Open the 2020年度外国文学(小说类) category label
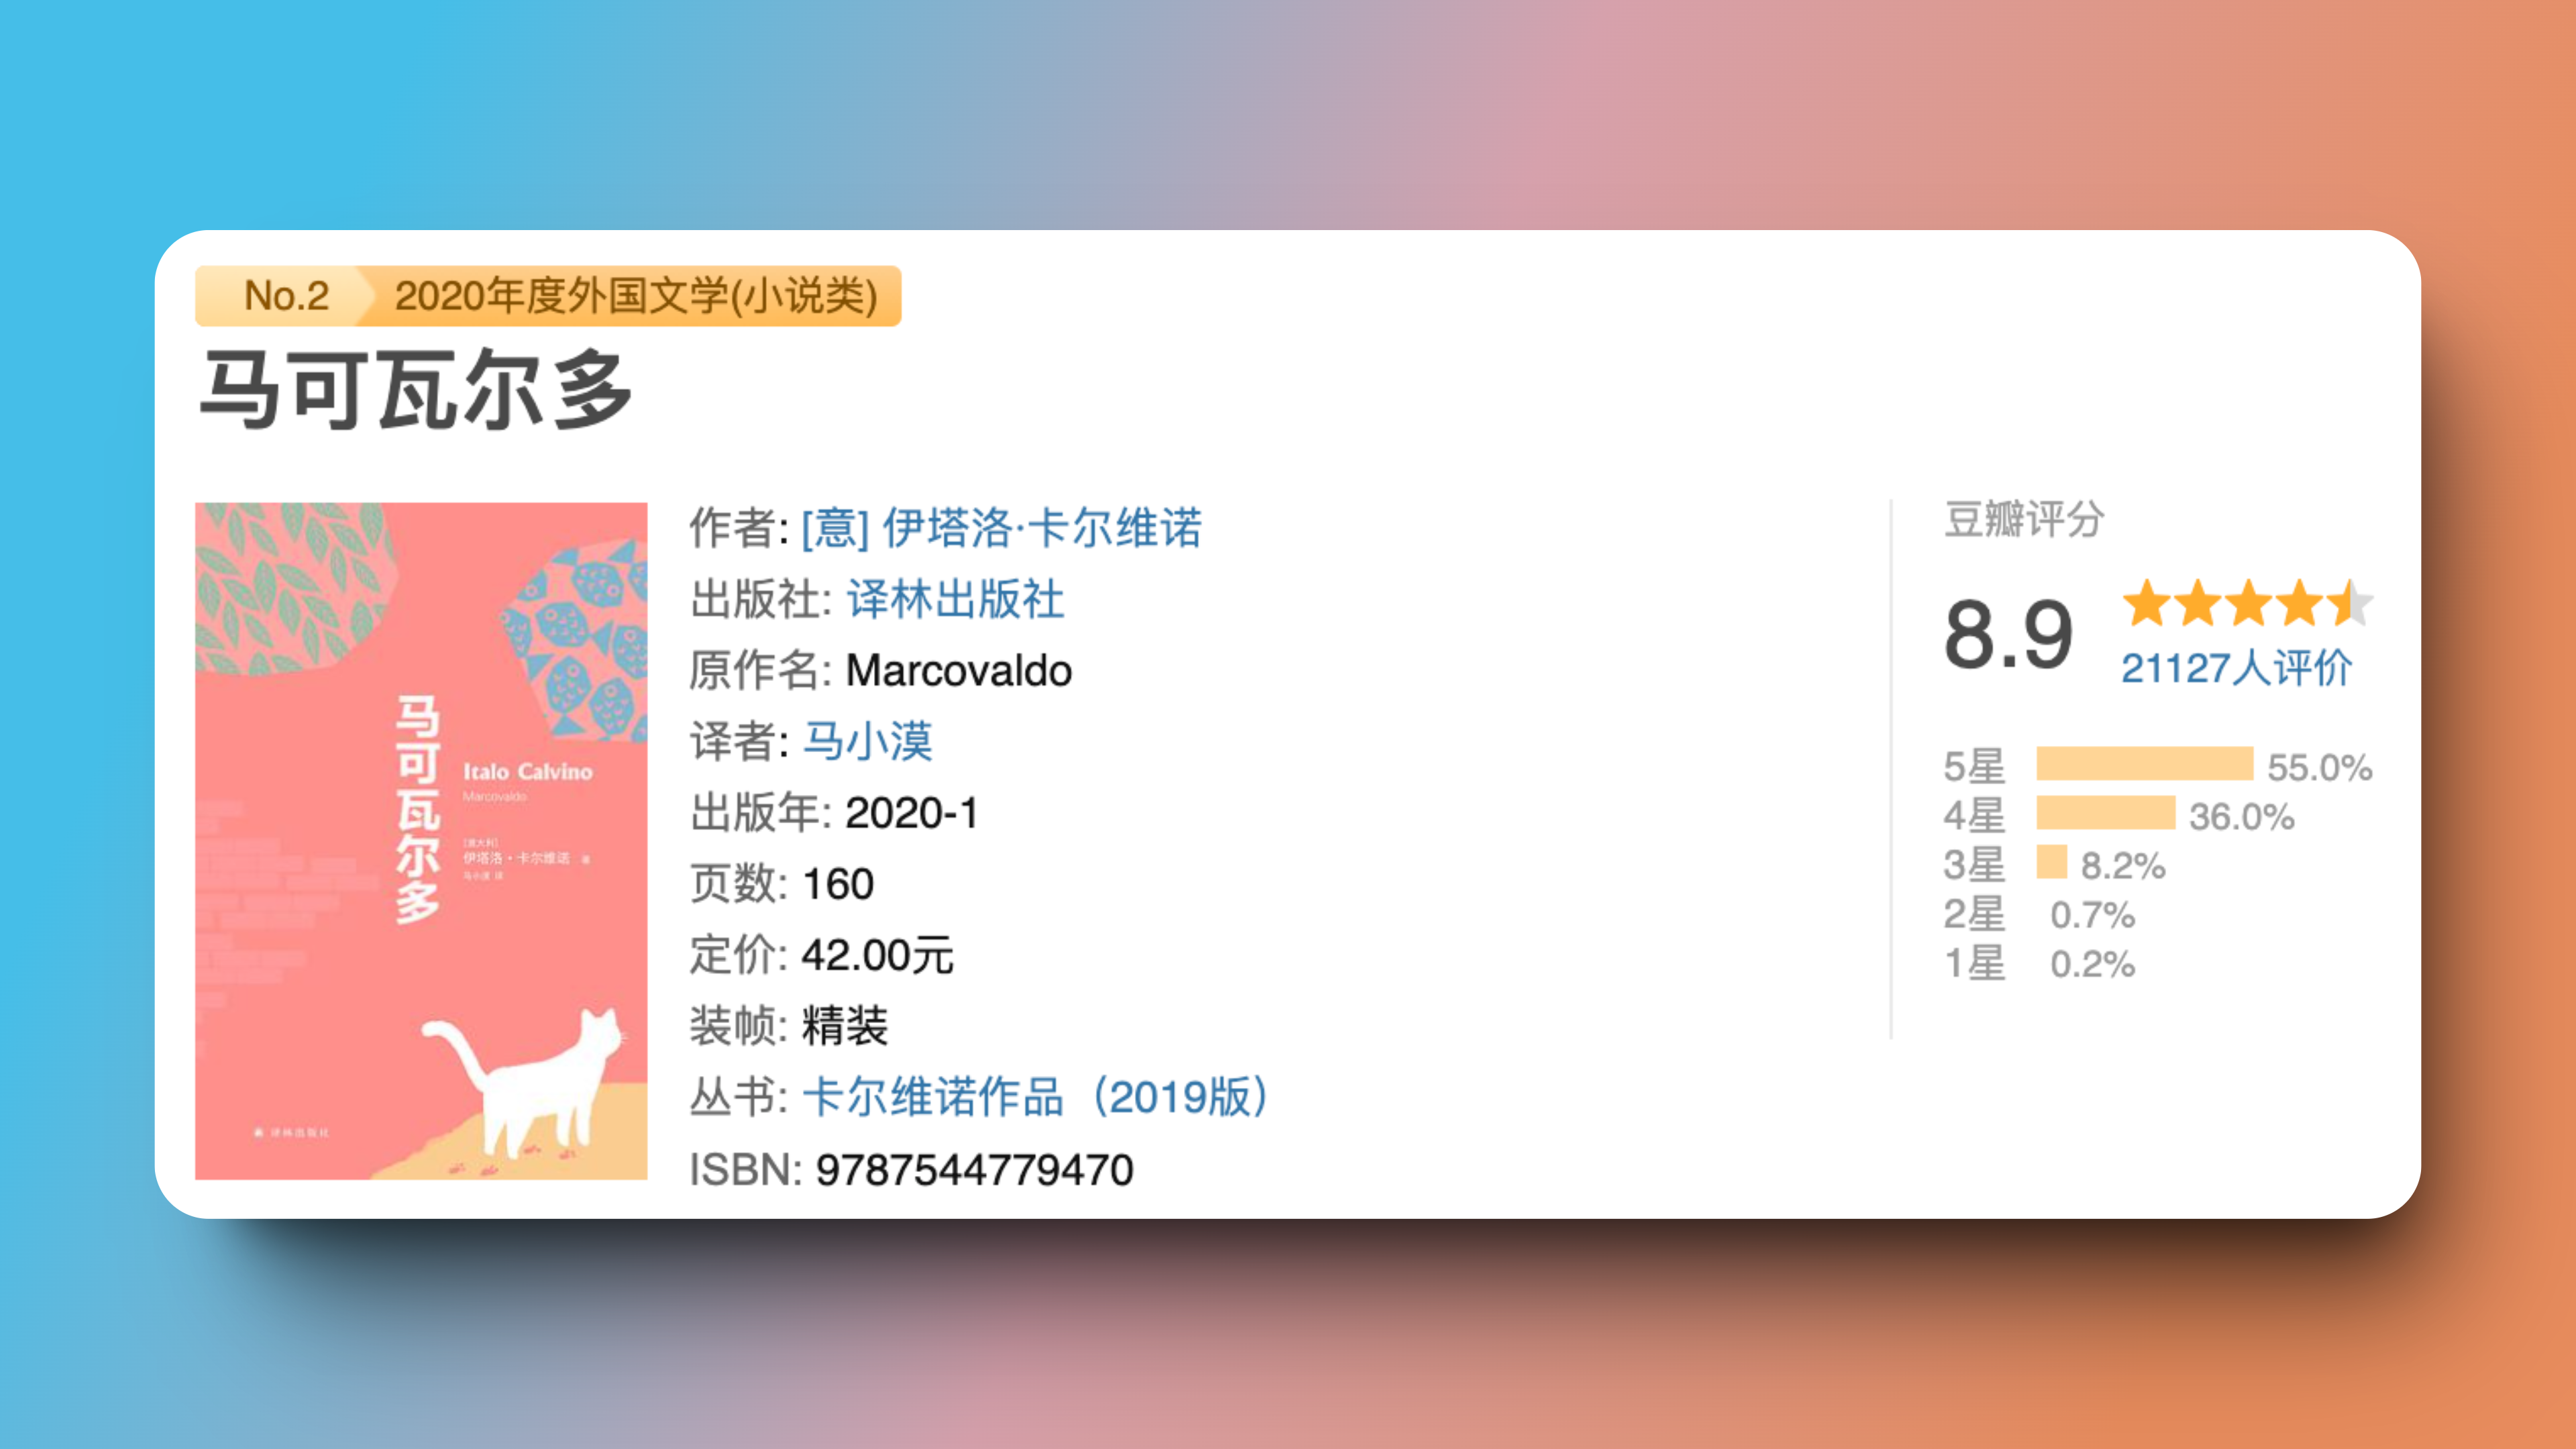This screenshot has width=2576, height=1449. click(636, 296)
